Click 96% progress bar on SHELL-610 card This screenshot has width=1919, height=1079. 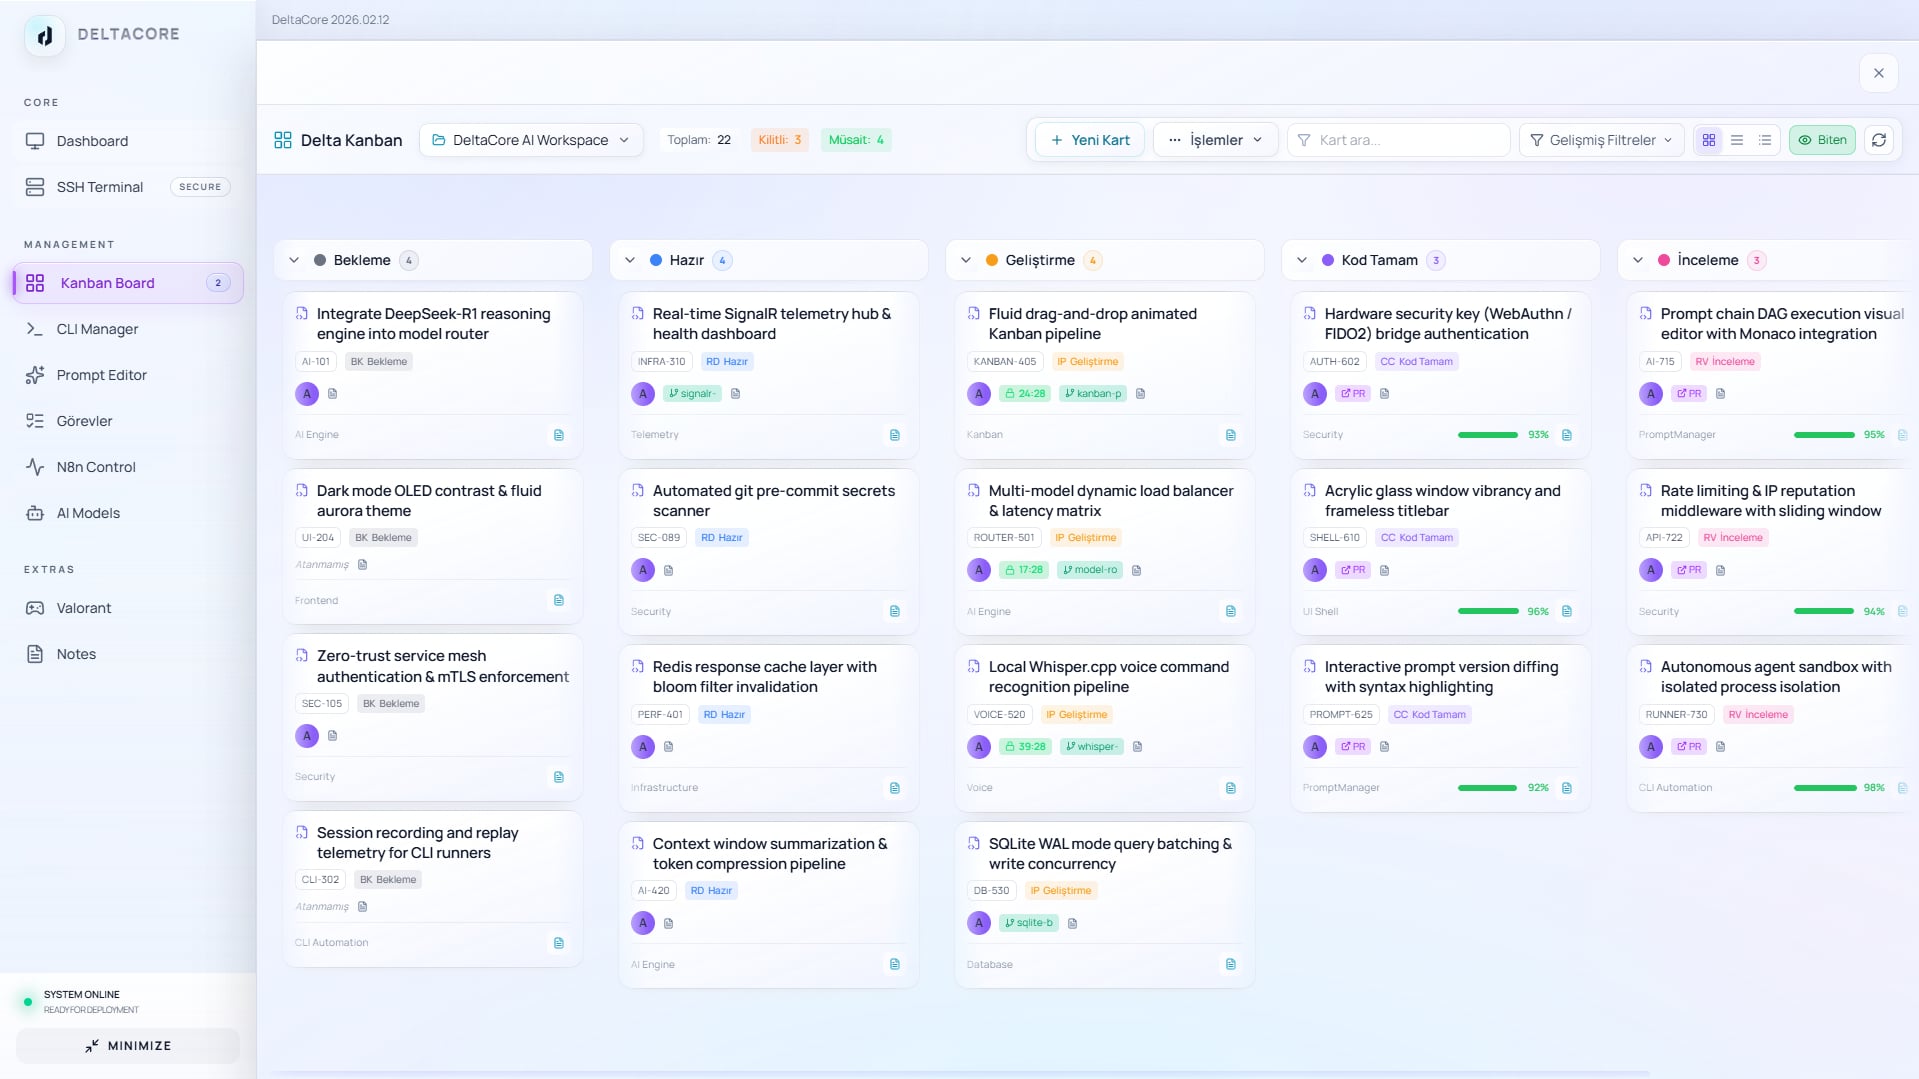pos(1488,612)
